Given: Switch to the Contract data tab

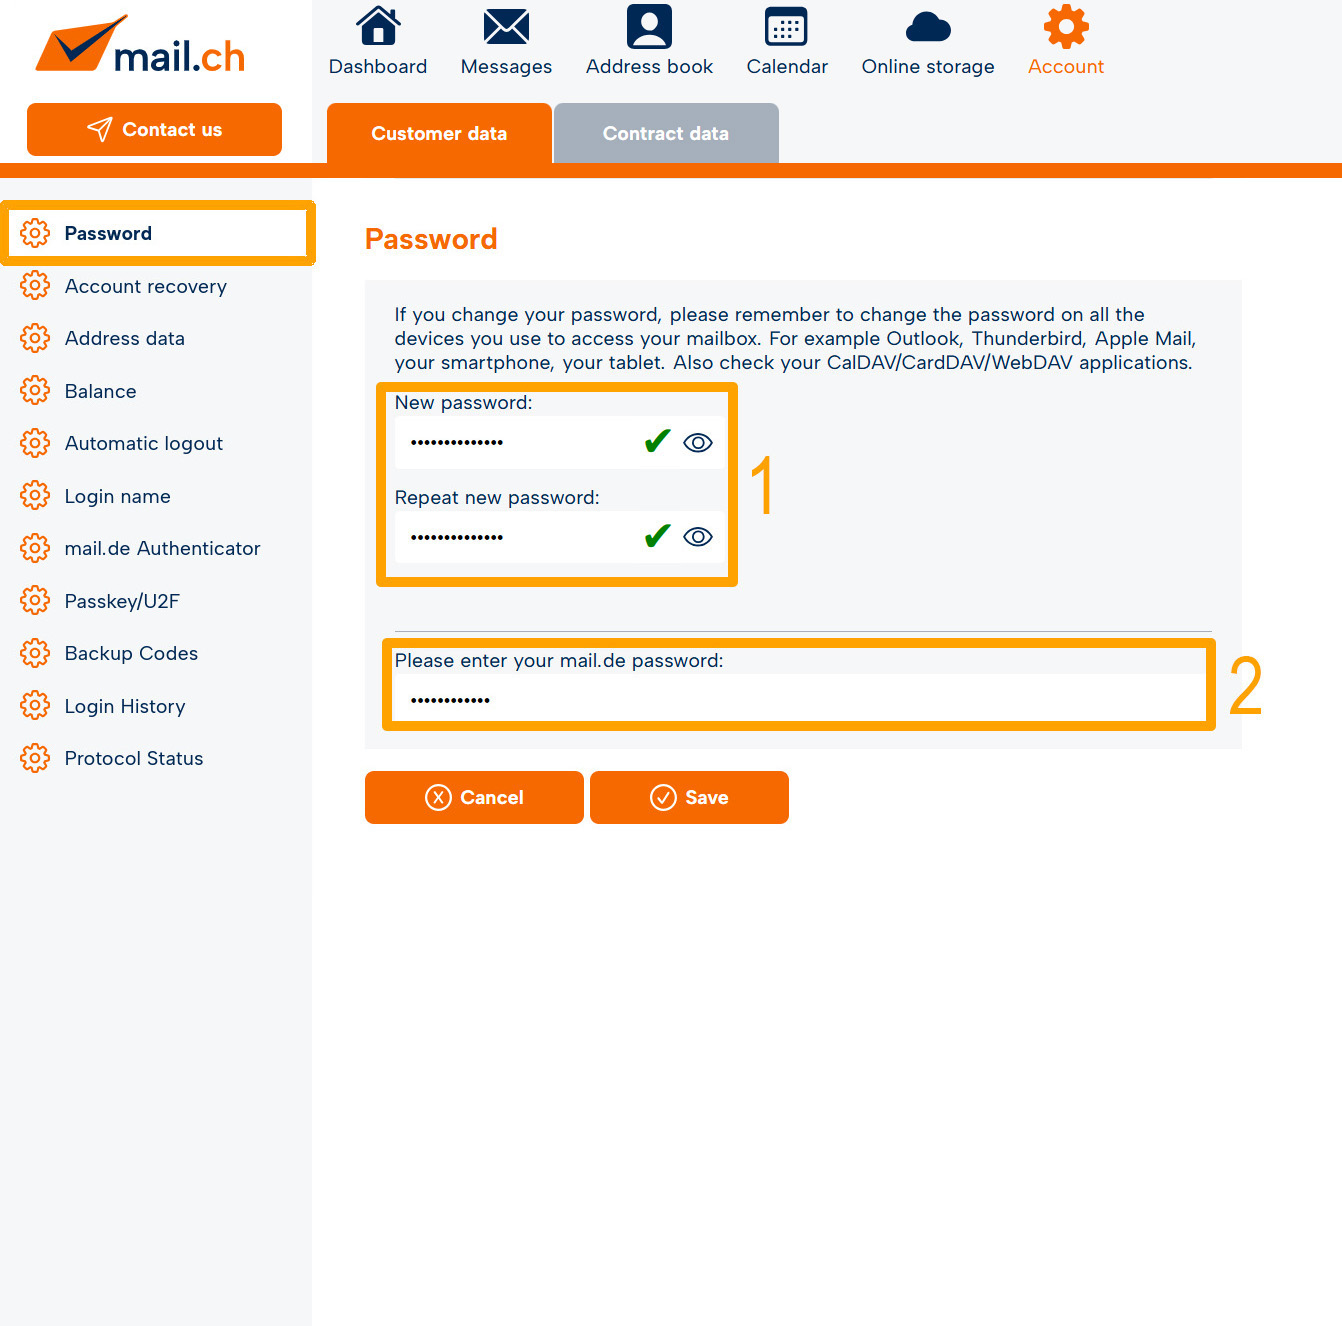Looking at the screenshot, I should [x=666, y=133].
